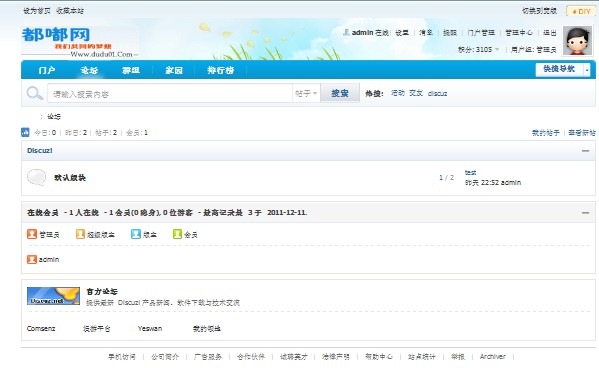Click hot search term 交友

pos(416,93)
